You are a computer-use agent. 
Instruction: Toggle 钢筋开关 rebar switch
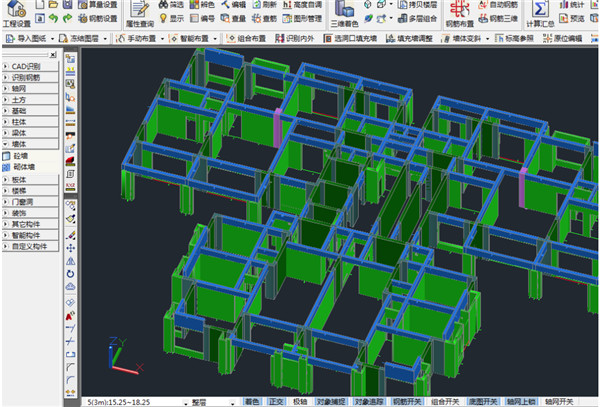tap(407, 402)
